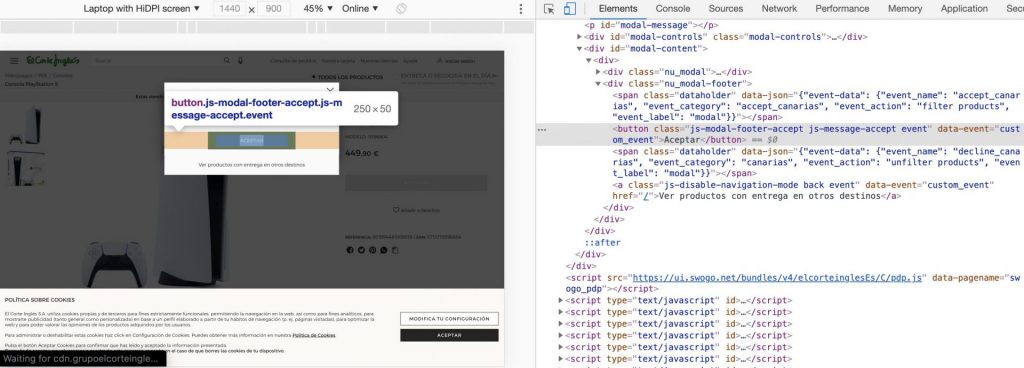Click the El Corte Inglés logo
This screenshot has height=368, width=1024.
click(x=53, y=60)
